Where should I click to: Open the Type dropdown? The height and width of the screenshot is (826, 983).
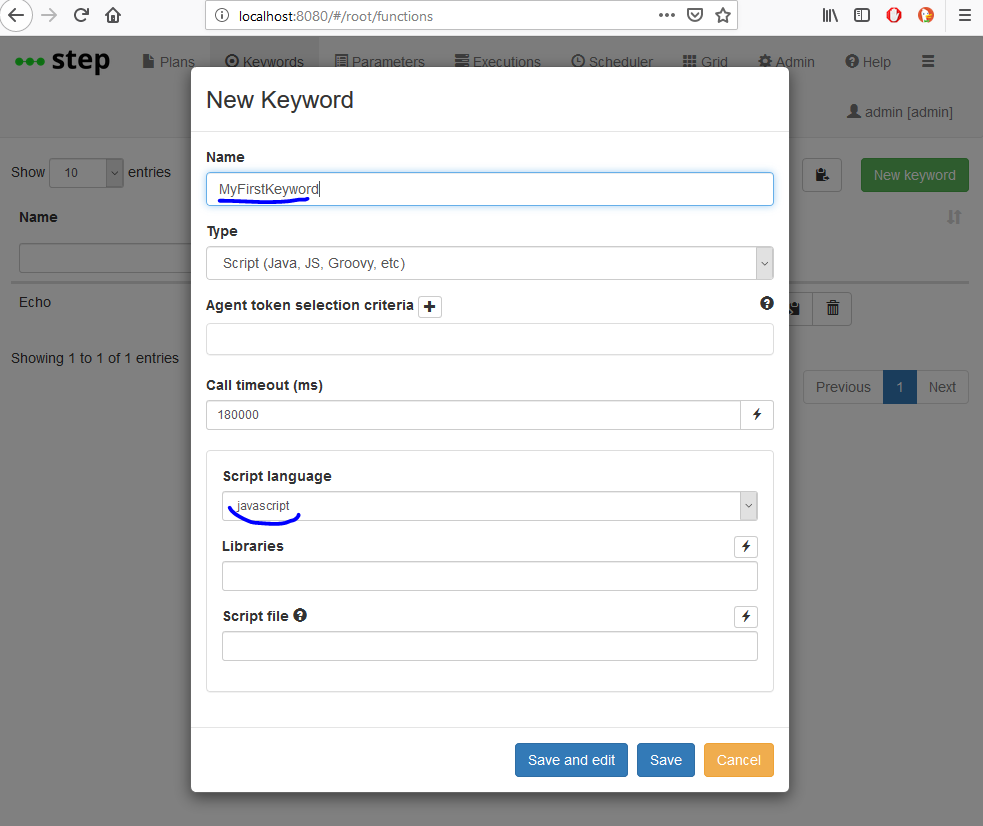point(490,263)
